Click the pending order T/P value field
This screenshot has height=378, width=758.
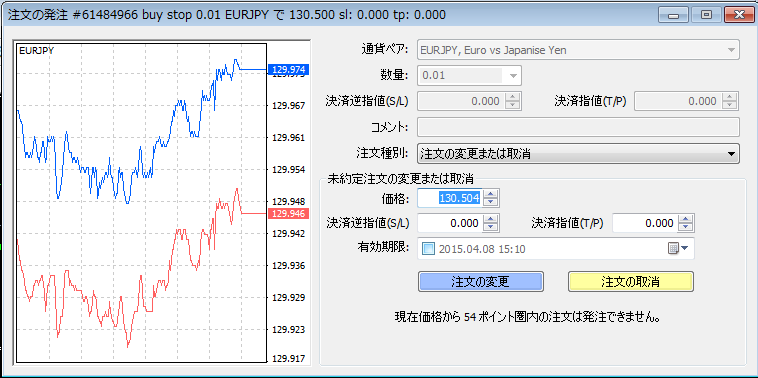pyautogui.click(x=645, y=223)
